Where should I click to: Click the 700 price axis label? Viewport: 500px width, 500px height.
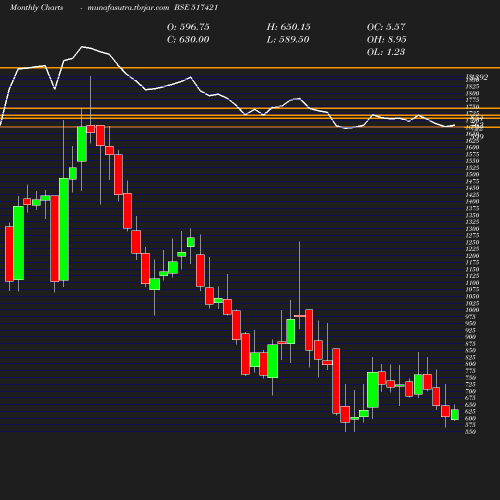click(471, 391)
